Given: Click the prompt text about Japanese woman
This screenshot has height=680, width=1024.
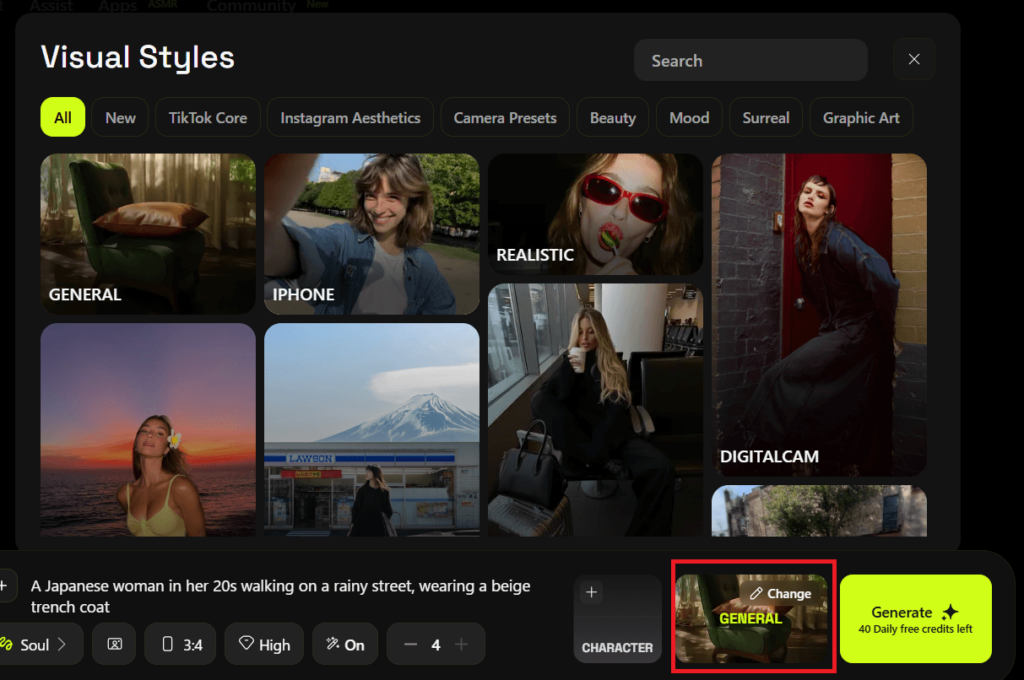Looking at the screenshot, I should [281, 596].
